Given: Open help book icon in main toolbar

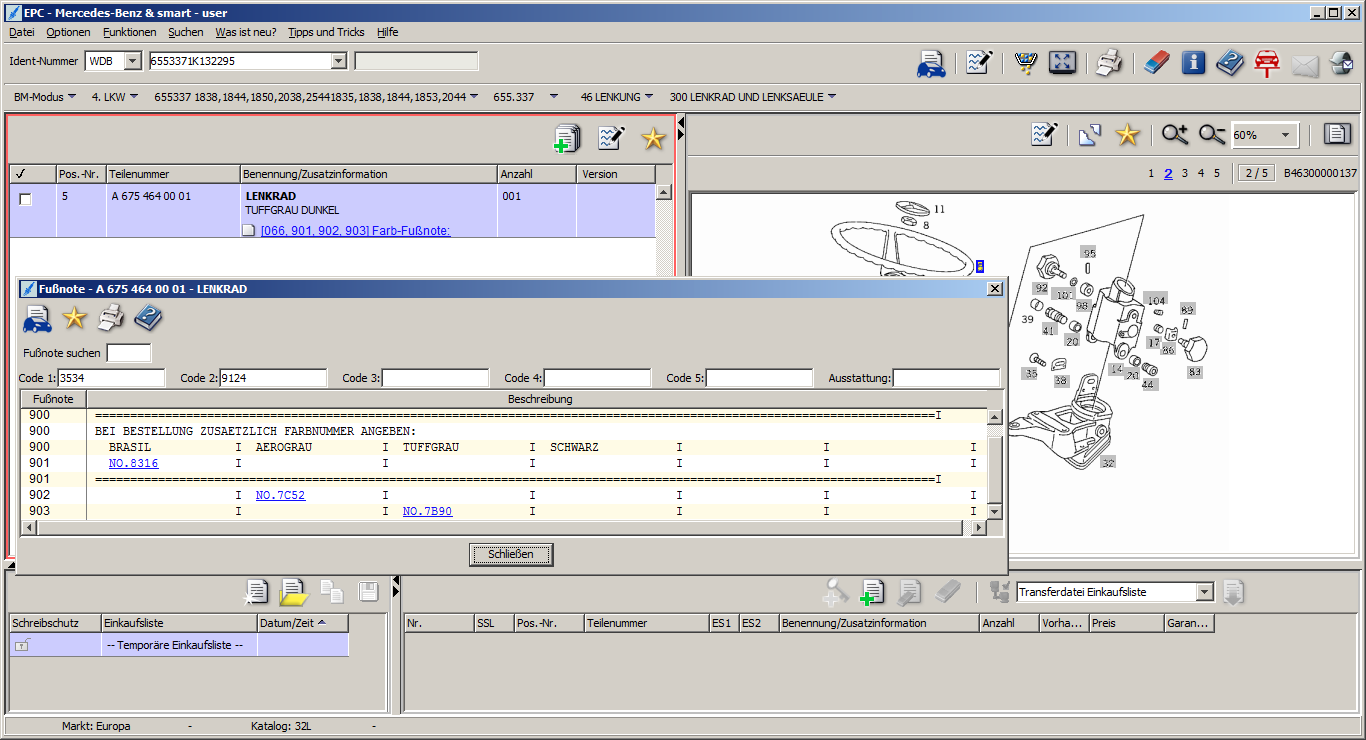Looking at the screenshot, I should 1230,63.
